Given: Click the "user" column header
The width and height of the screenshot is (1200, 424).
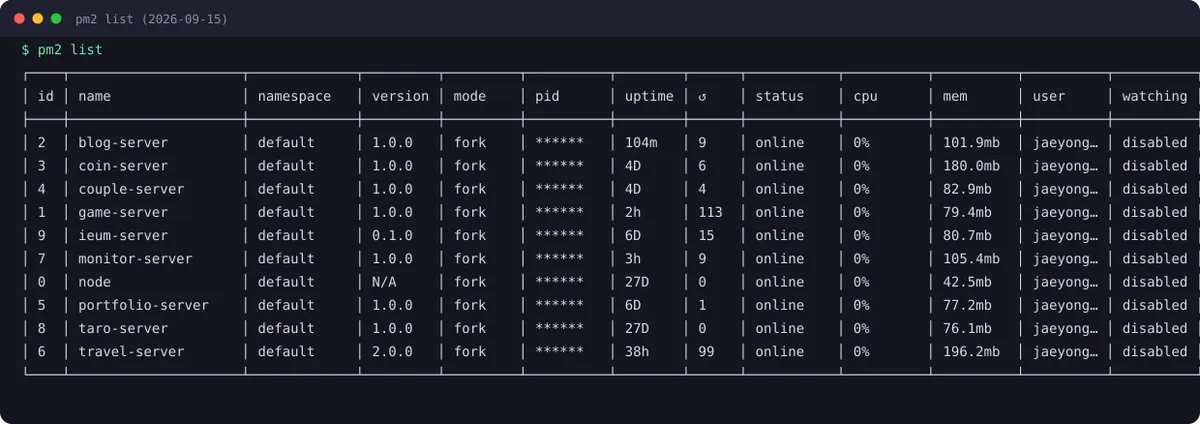Looking at the screenshot, I should pos(1049,96).
